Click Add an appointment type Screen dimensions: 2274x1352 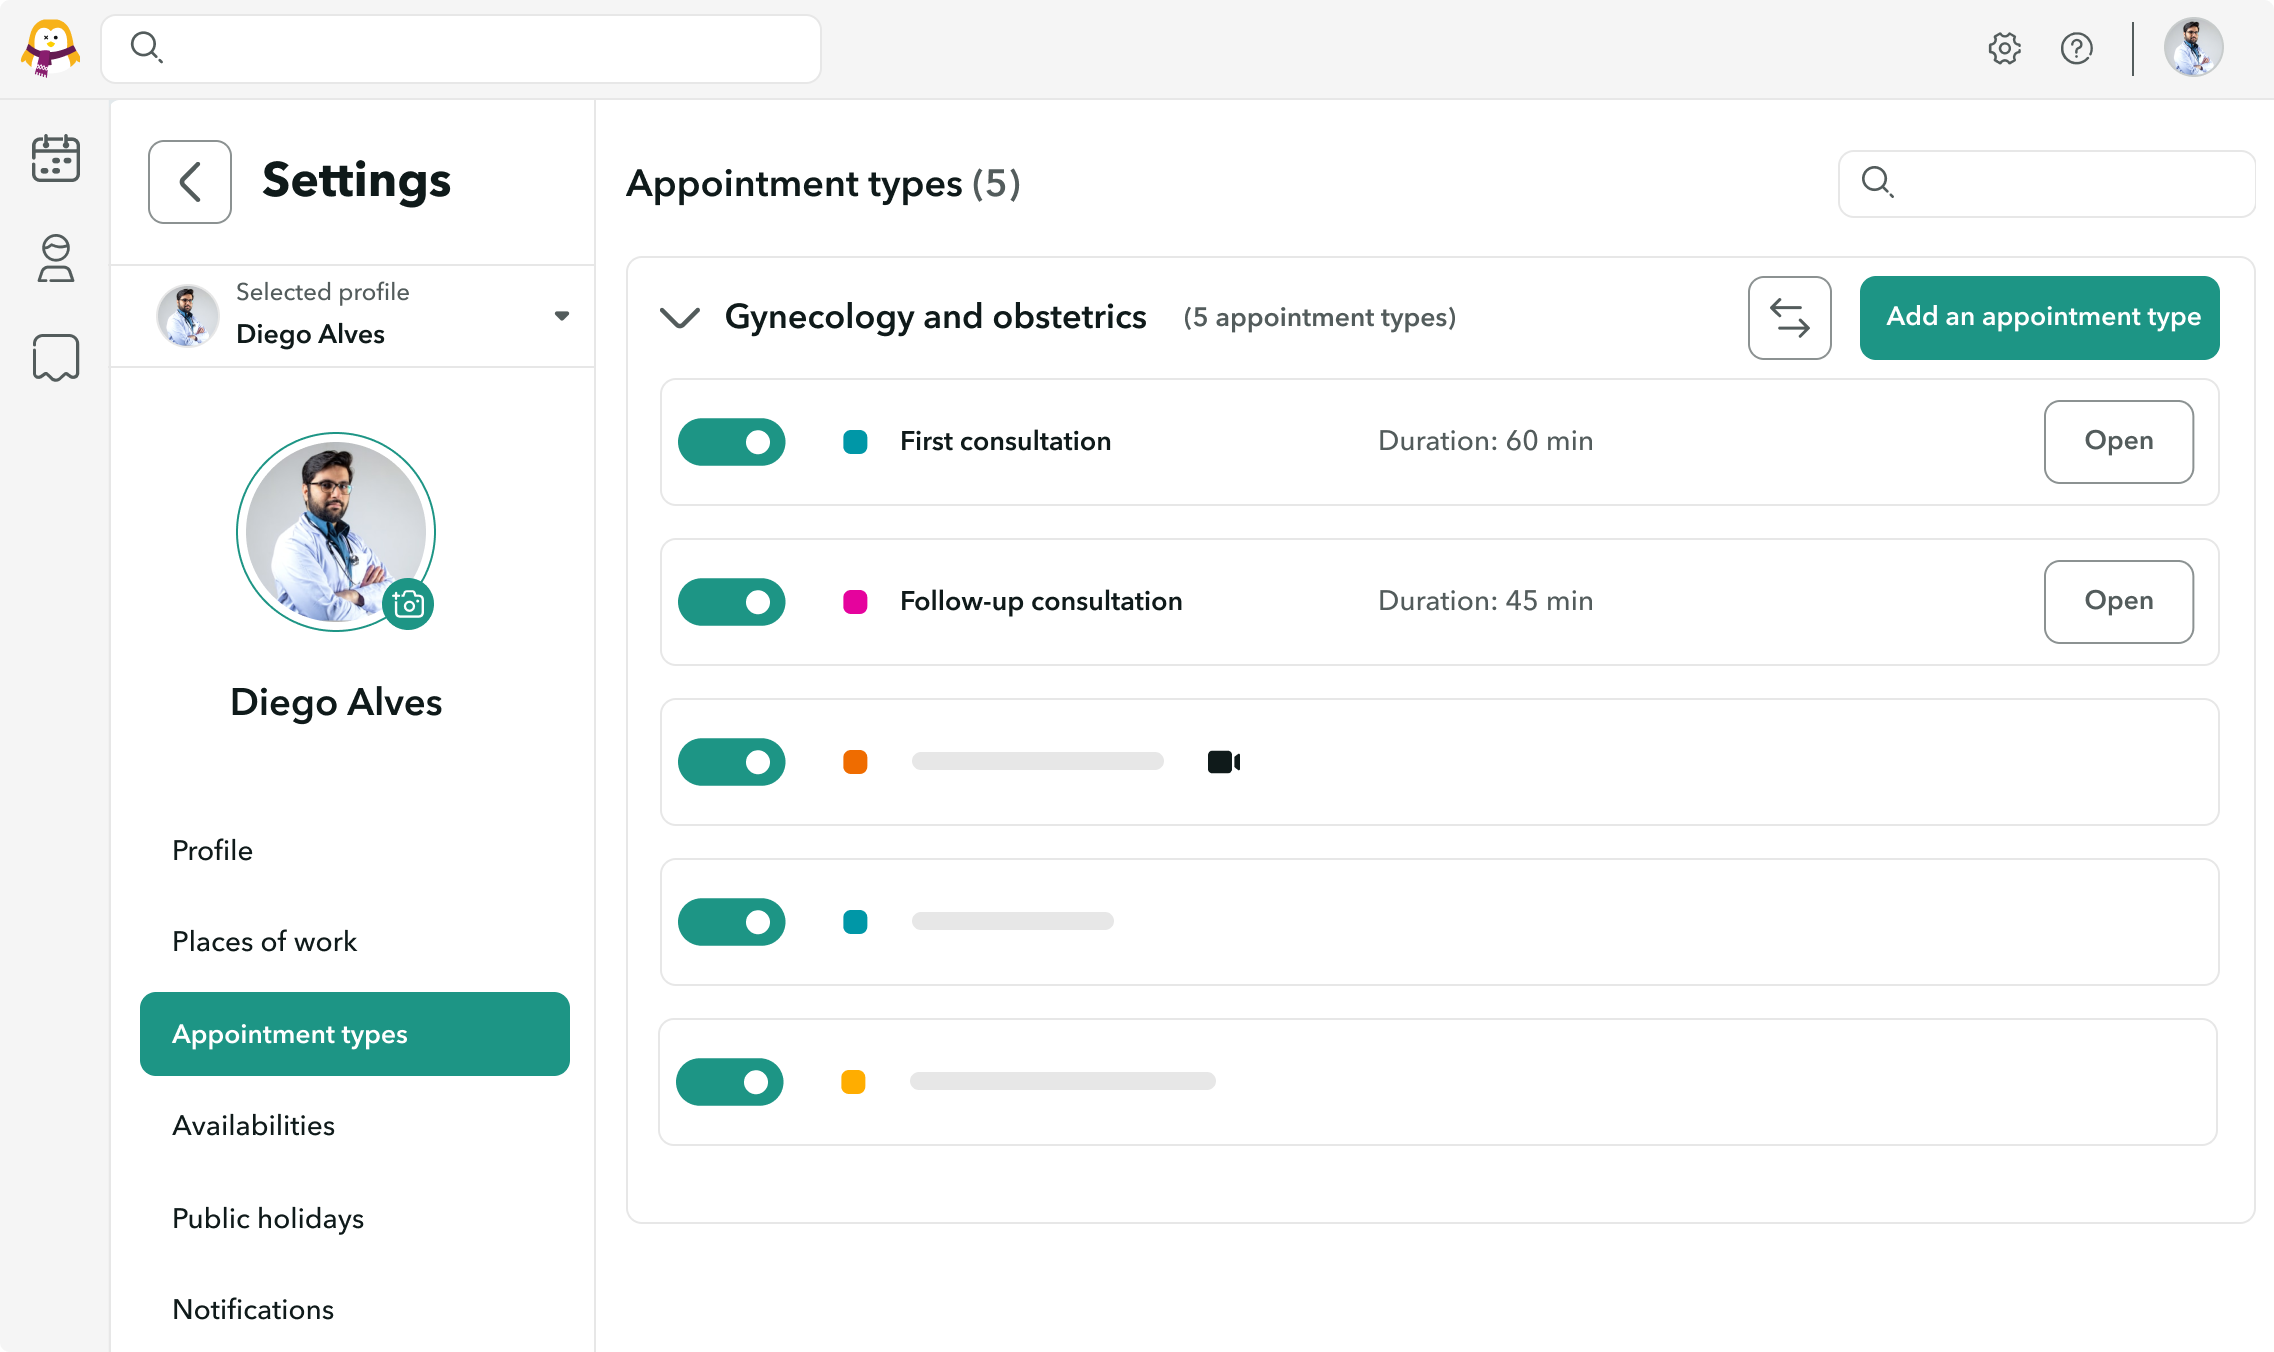click(2040, 318)
